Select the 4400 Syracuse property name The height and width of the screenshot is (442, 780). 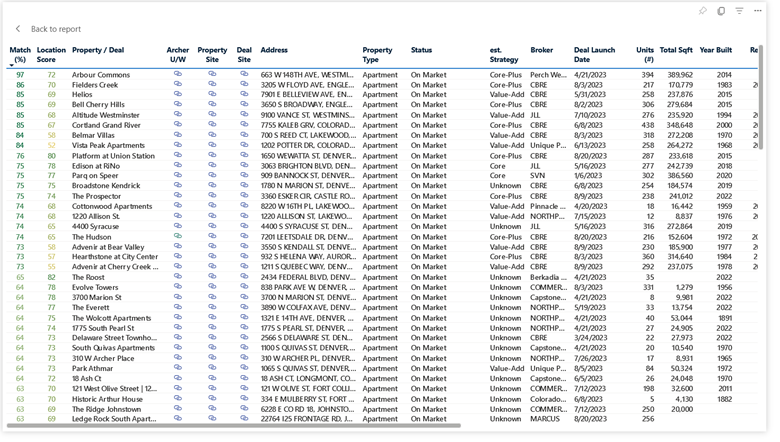coord(95,226)
